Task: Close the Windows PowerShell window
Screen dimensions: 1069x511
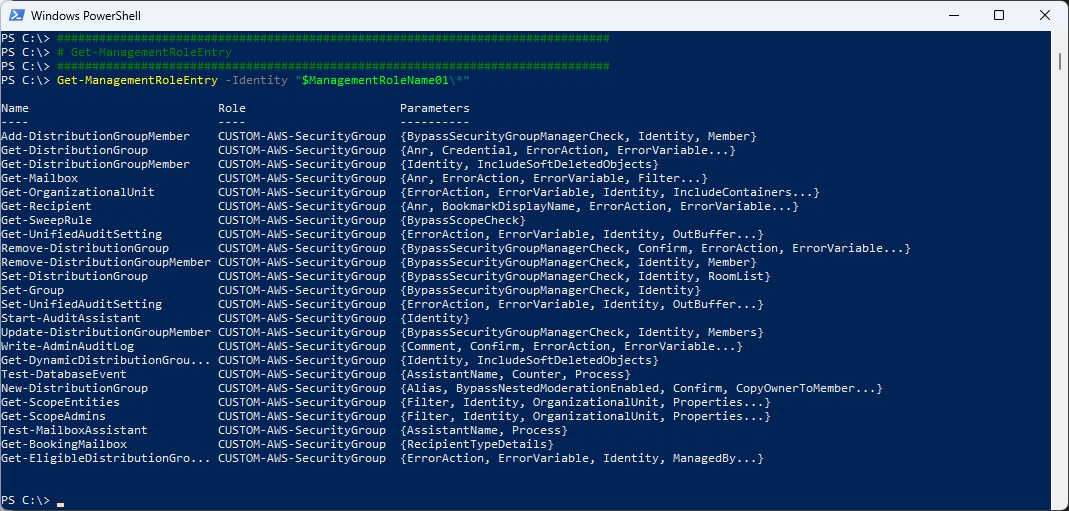Action: [1044, 15]
